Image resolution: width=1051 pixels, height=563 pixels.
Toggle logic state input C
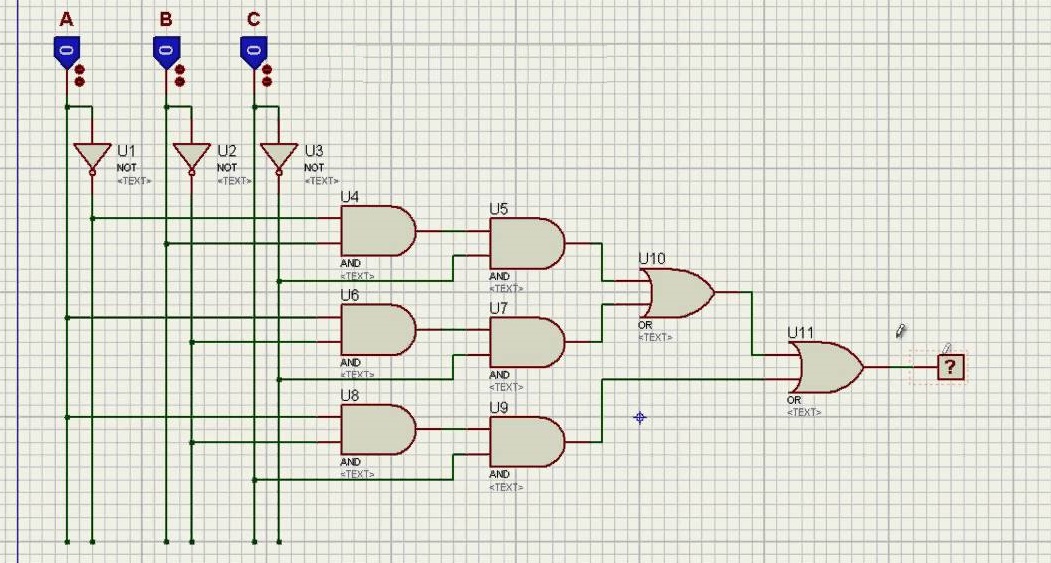254,51
